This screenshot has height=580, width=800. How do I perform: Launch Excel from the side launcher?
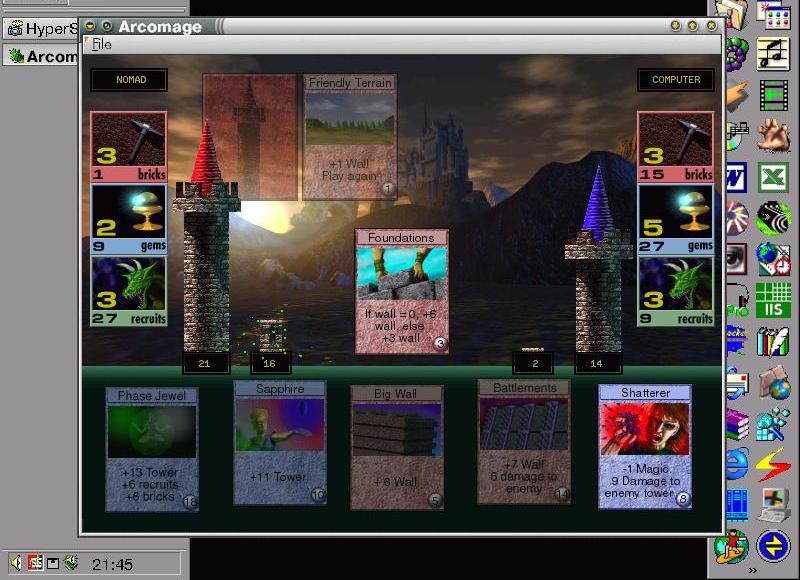tap(773, 177)
